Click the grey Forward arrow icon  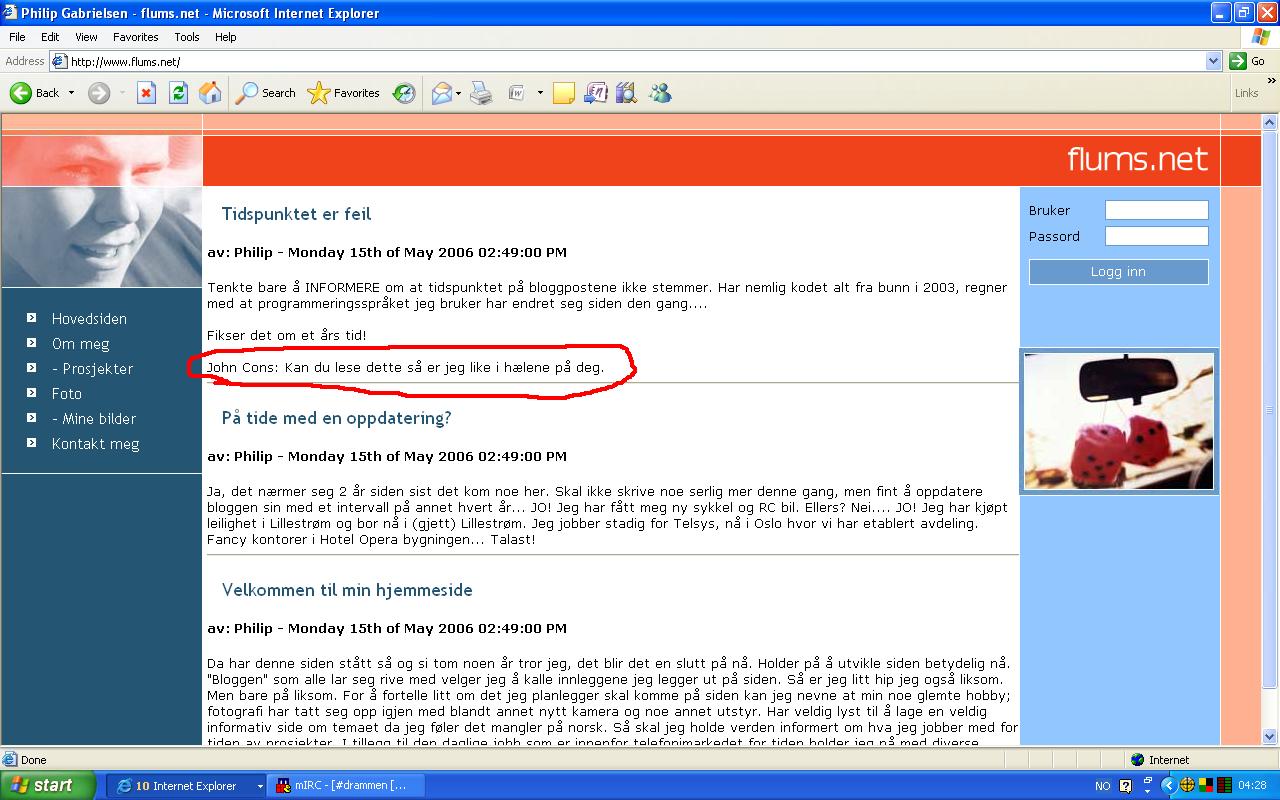[98, 93]
